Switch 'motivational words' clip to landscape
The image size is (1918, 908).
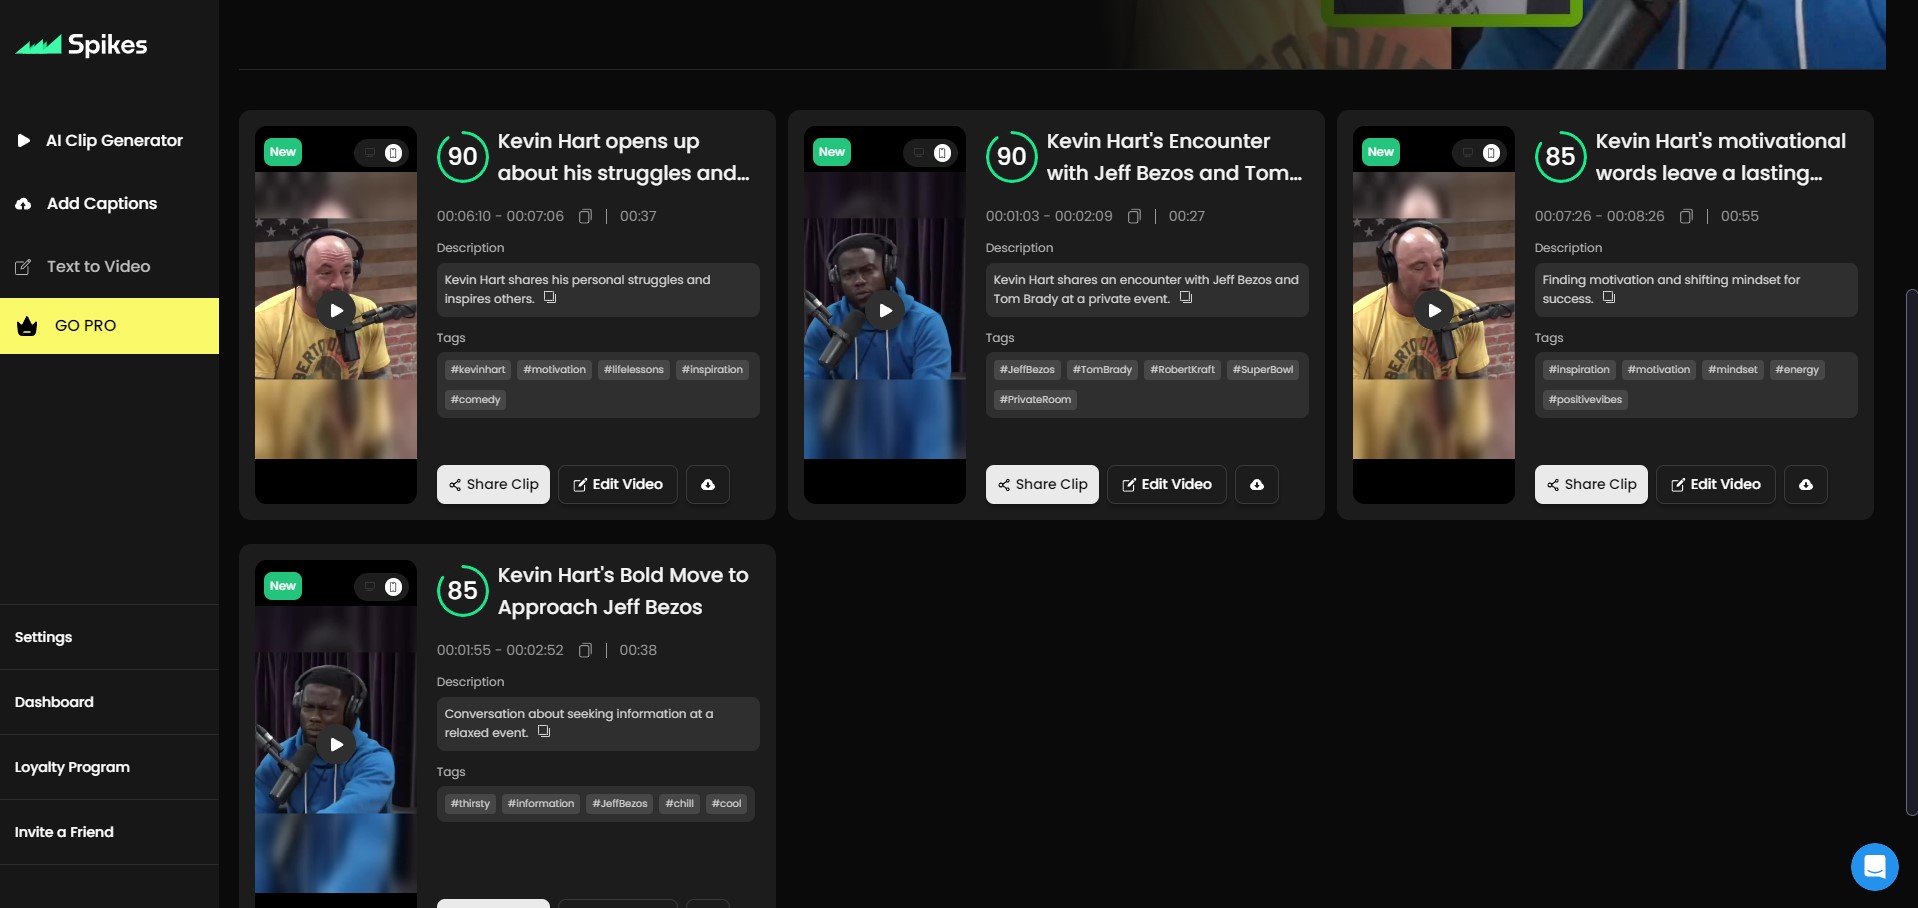(x=1468, y=153)
